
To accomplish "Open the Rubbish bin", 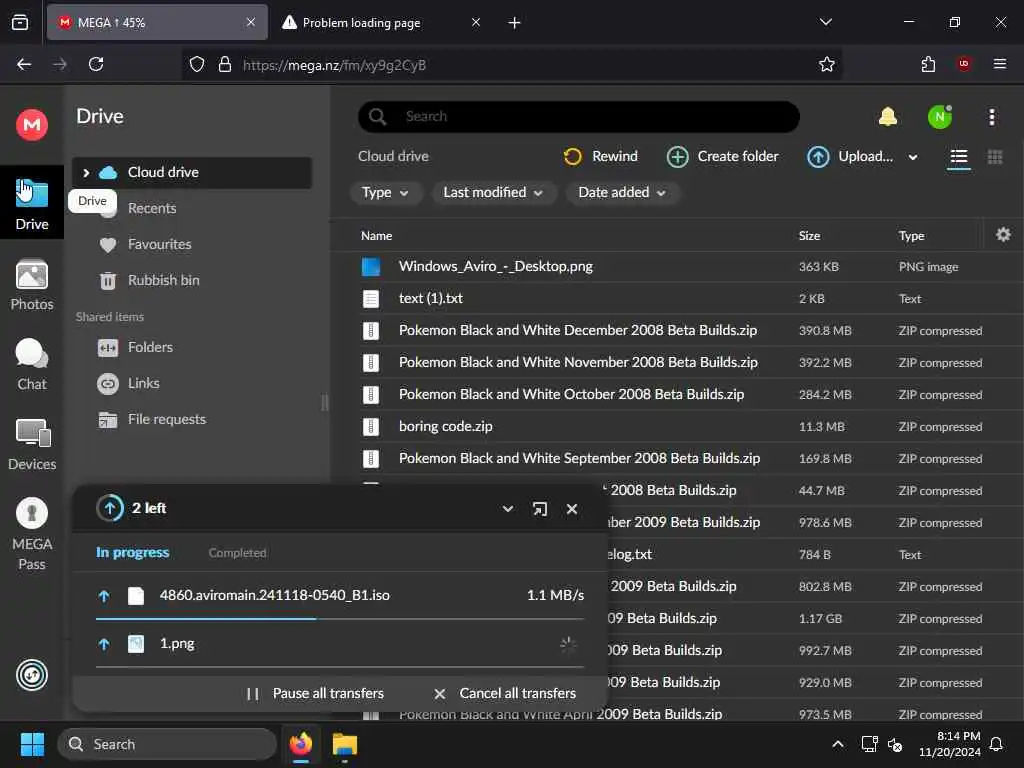I will point(149,280).
